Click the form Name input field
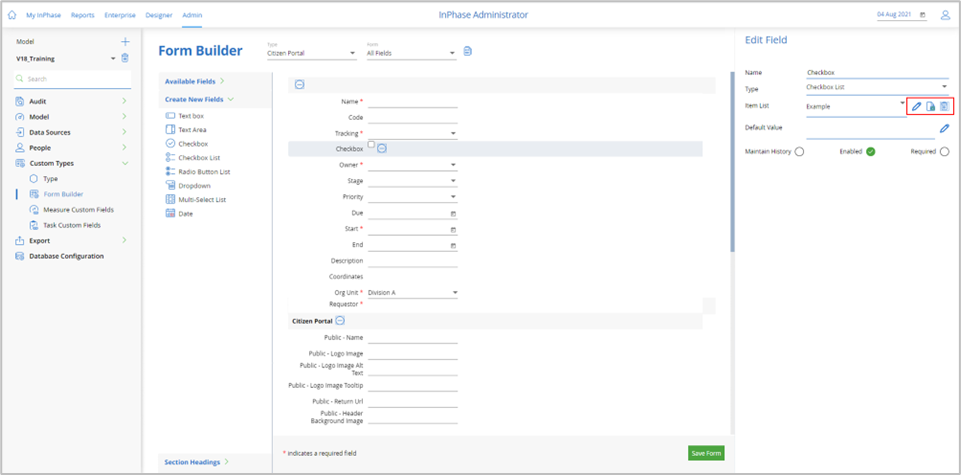 [412, 101]
